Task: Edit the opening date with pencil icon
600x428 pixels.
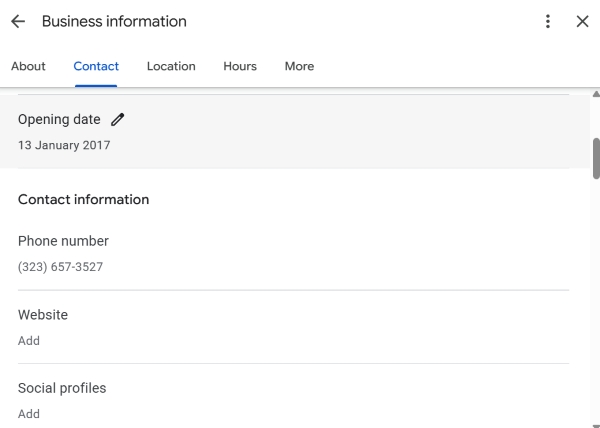Action: point(117,119)
